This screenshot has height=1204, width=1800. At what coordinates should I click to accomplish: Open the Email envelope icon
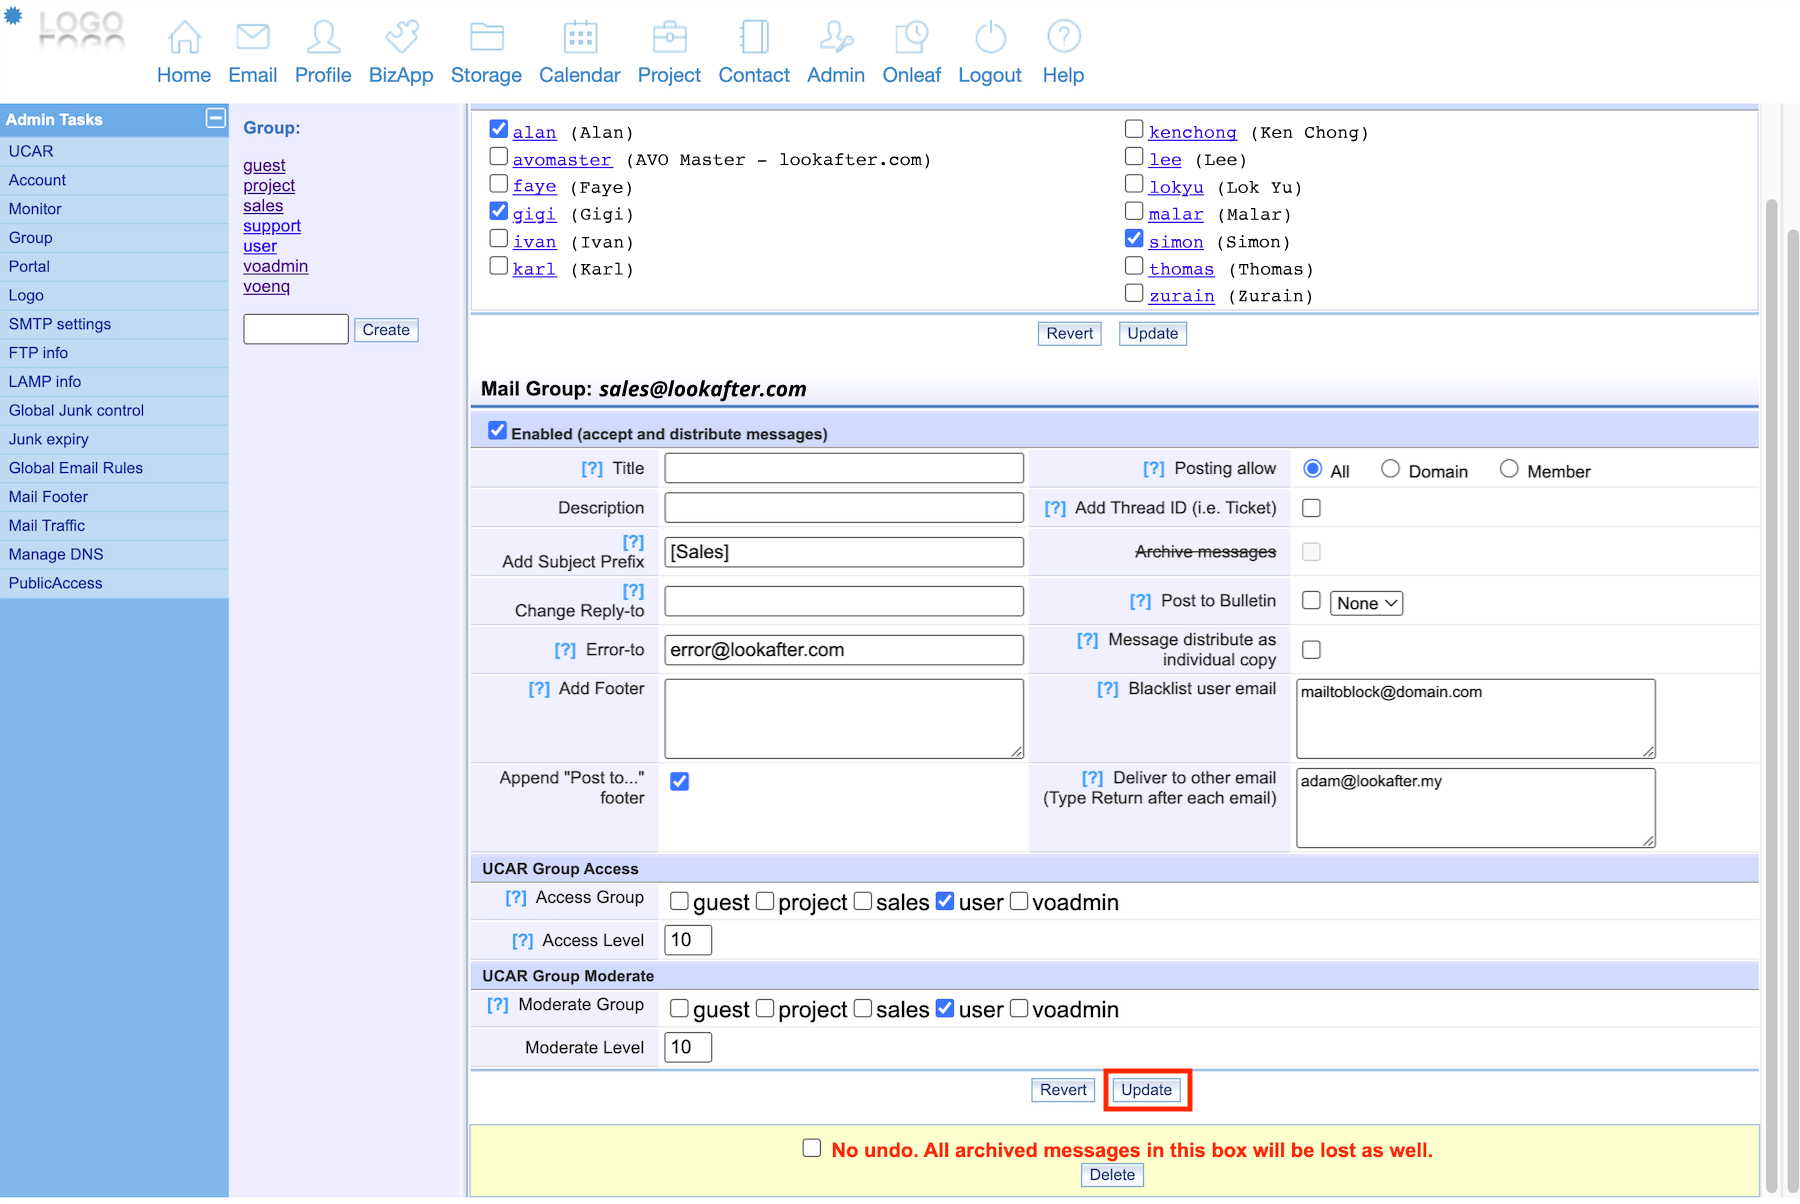click(x=252, y=38)
